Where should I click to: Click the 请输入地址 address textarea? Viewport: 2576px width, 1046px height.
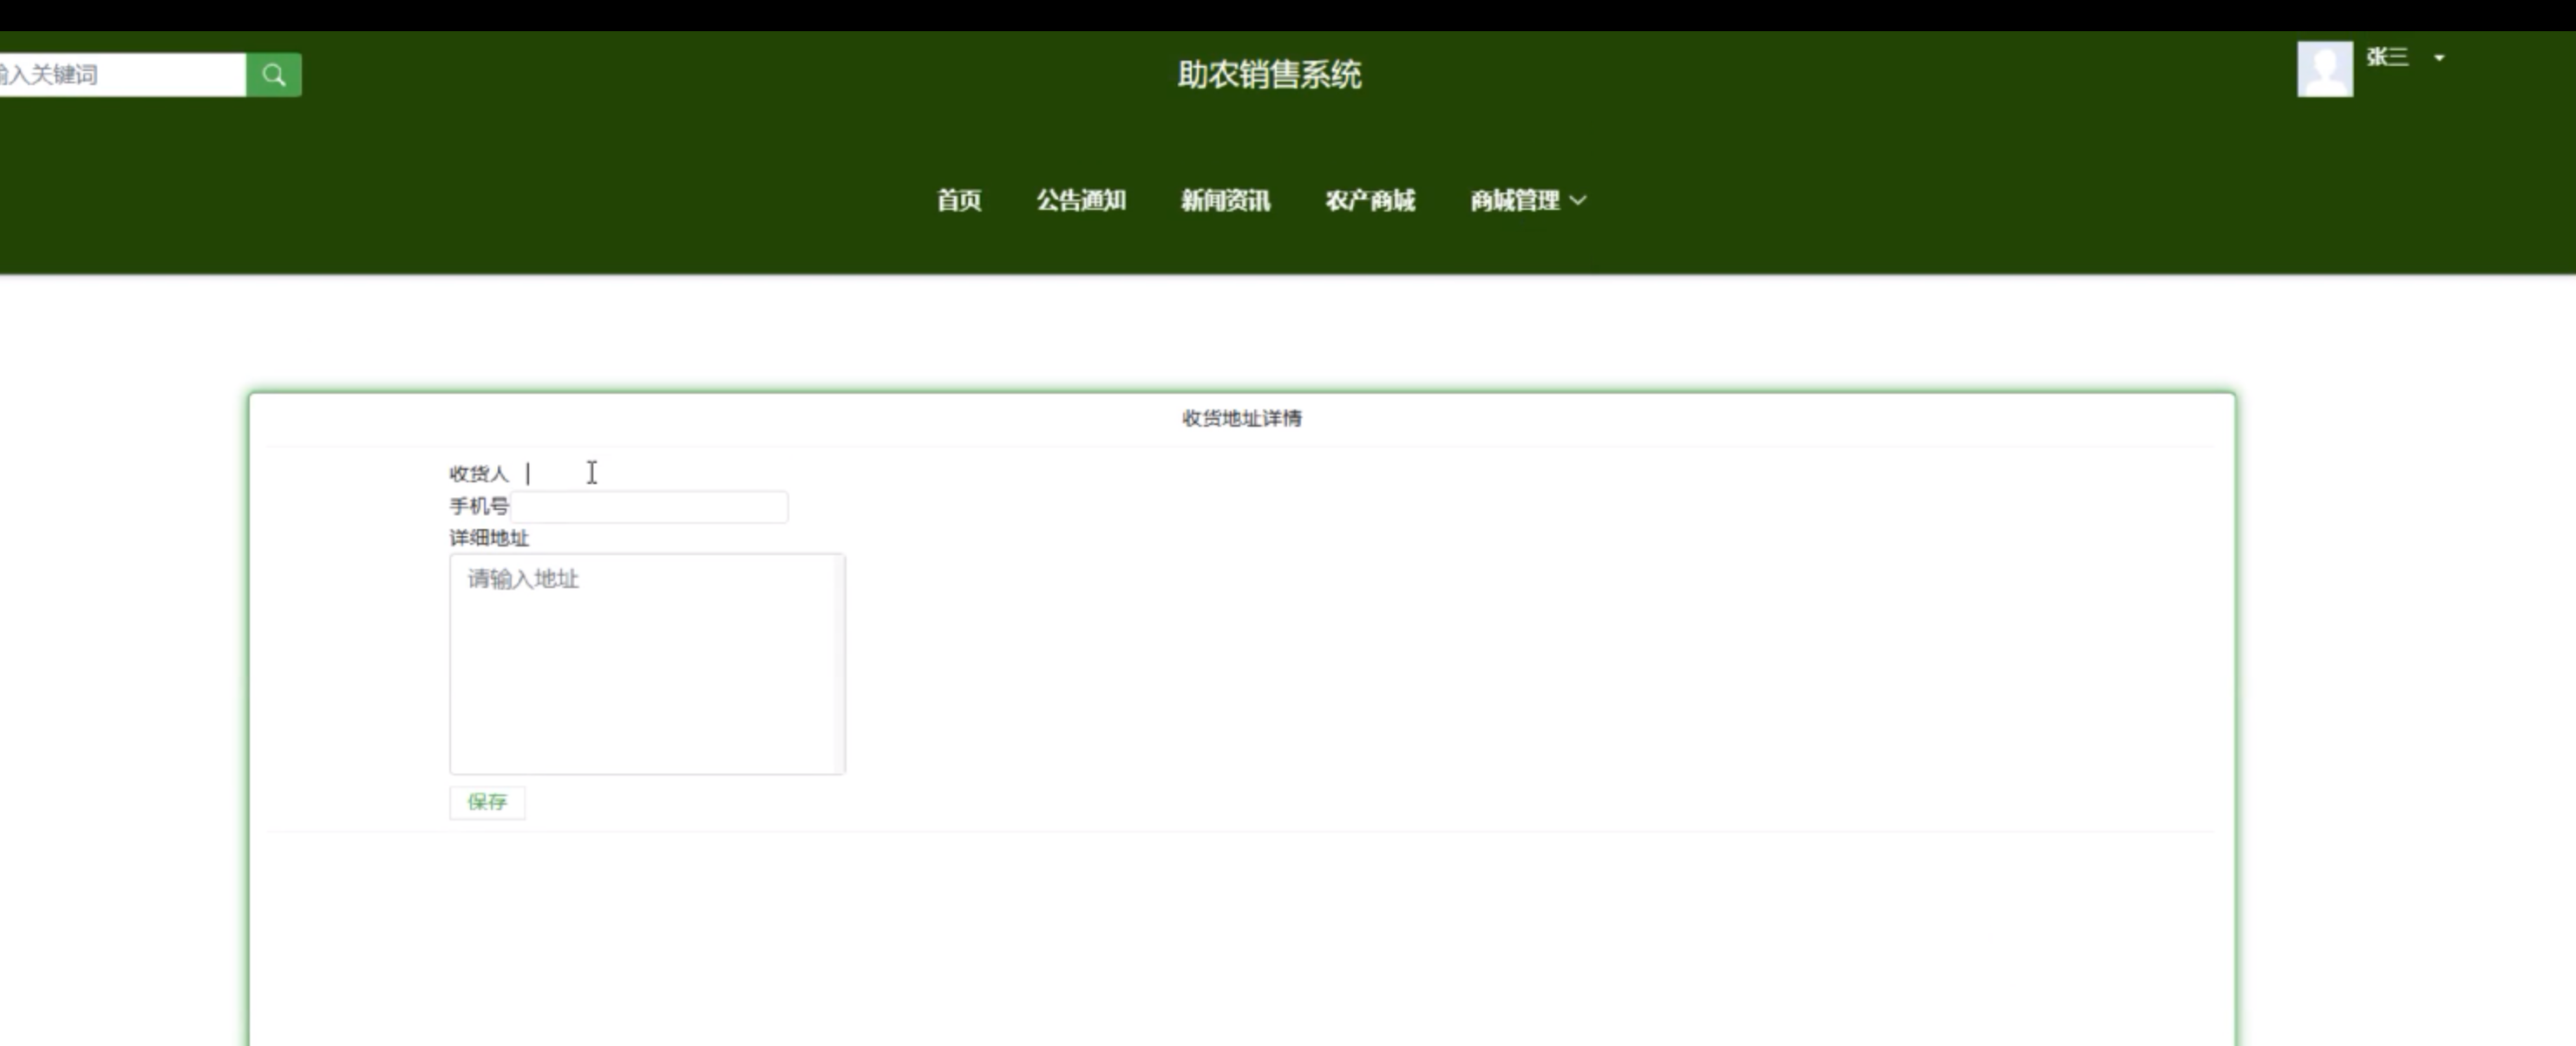(x=640, y=664)
